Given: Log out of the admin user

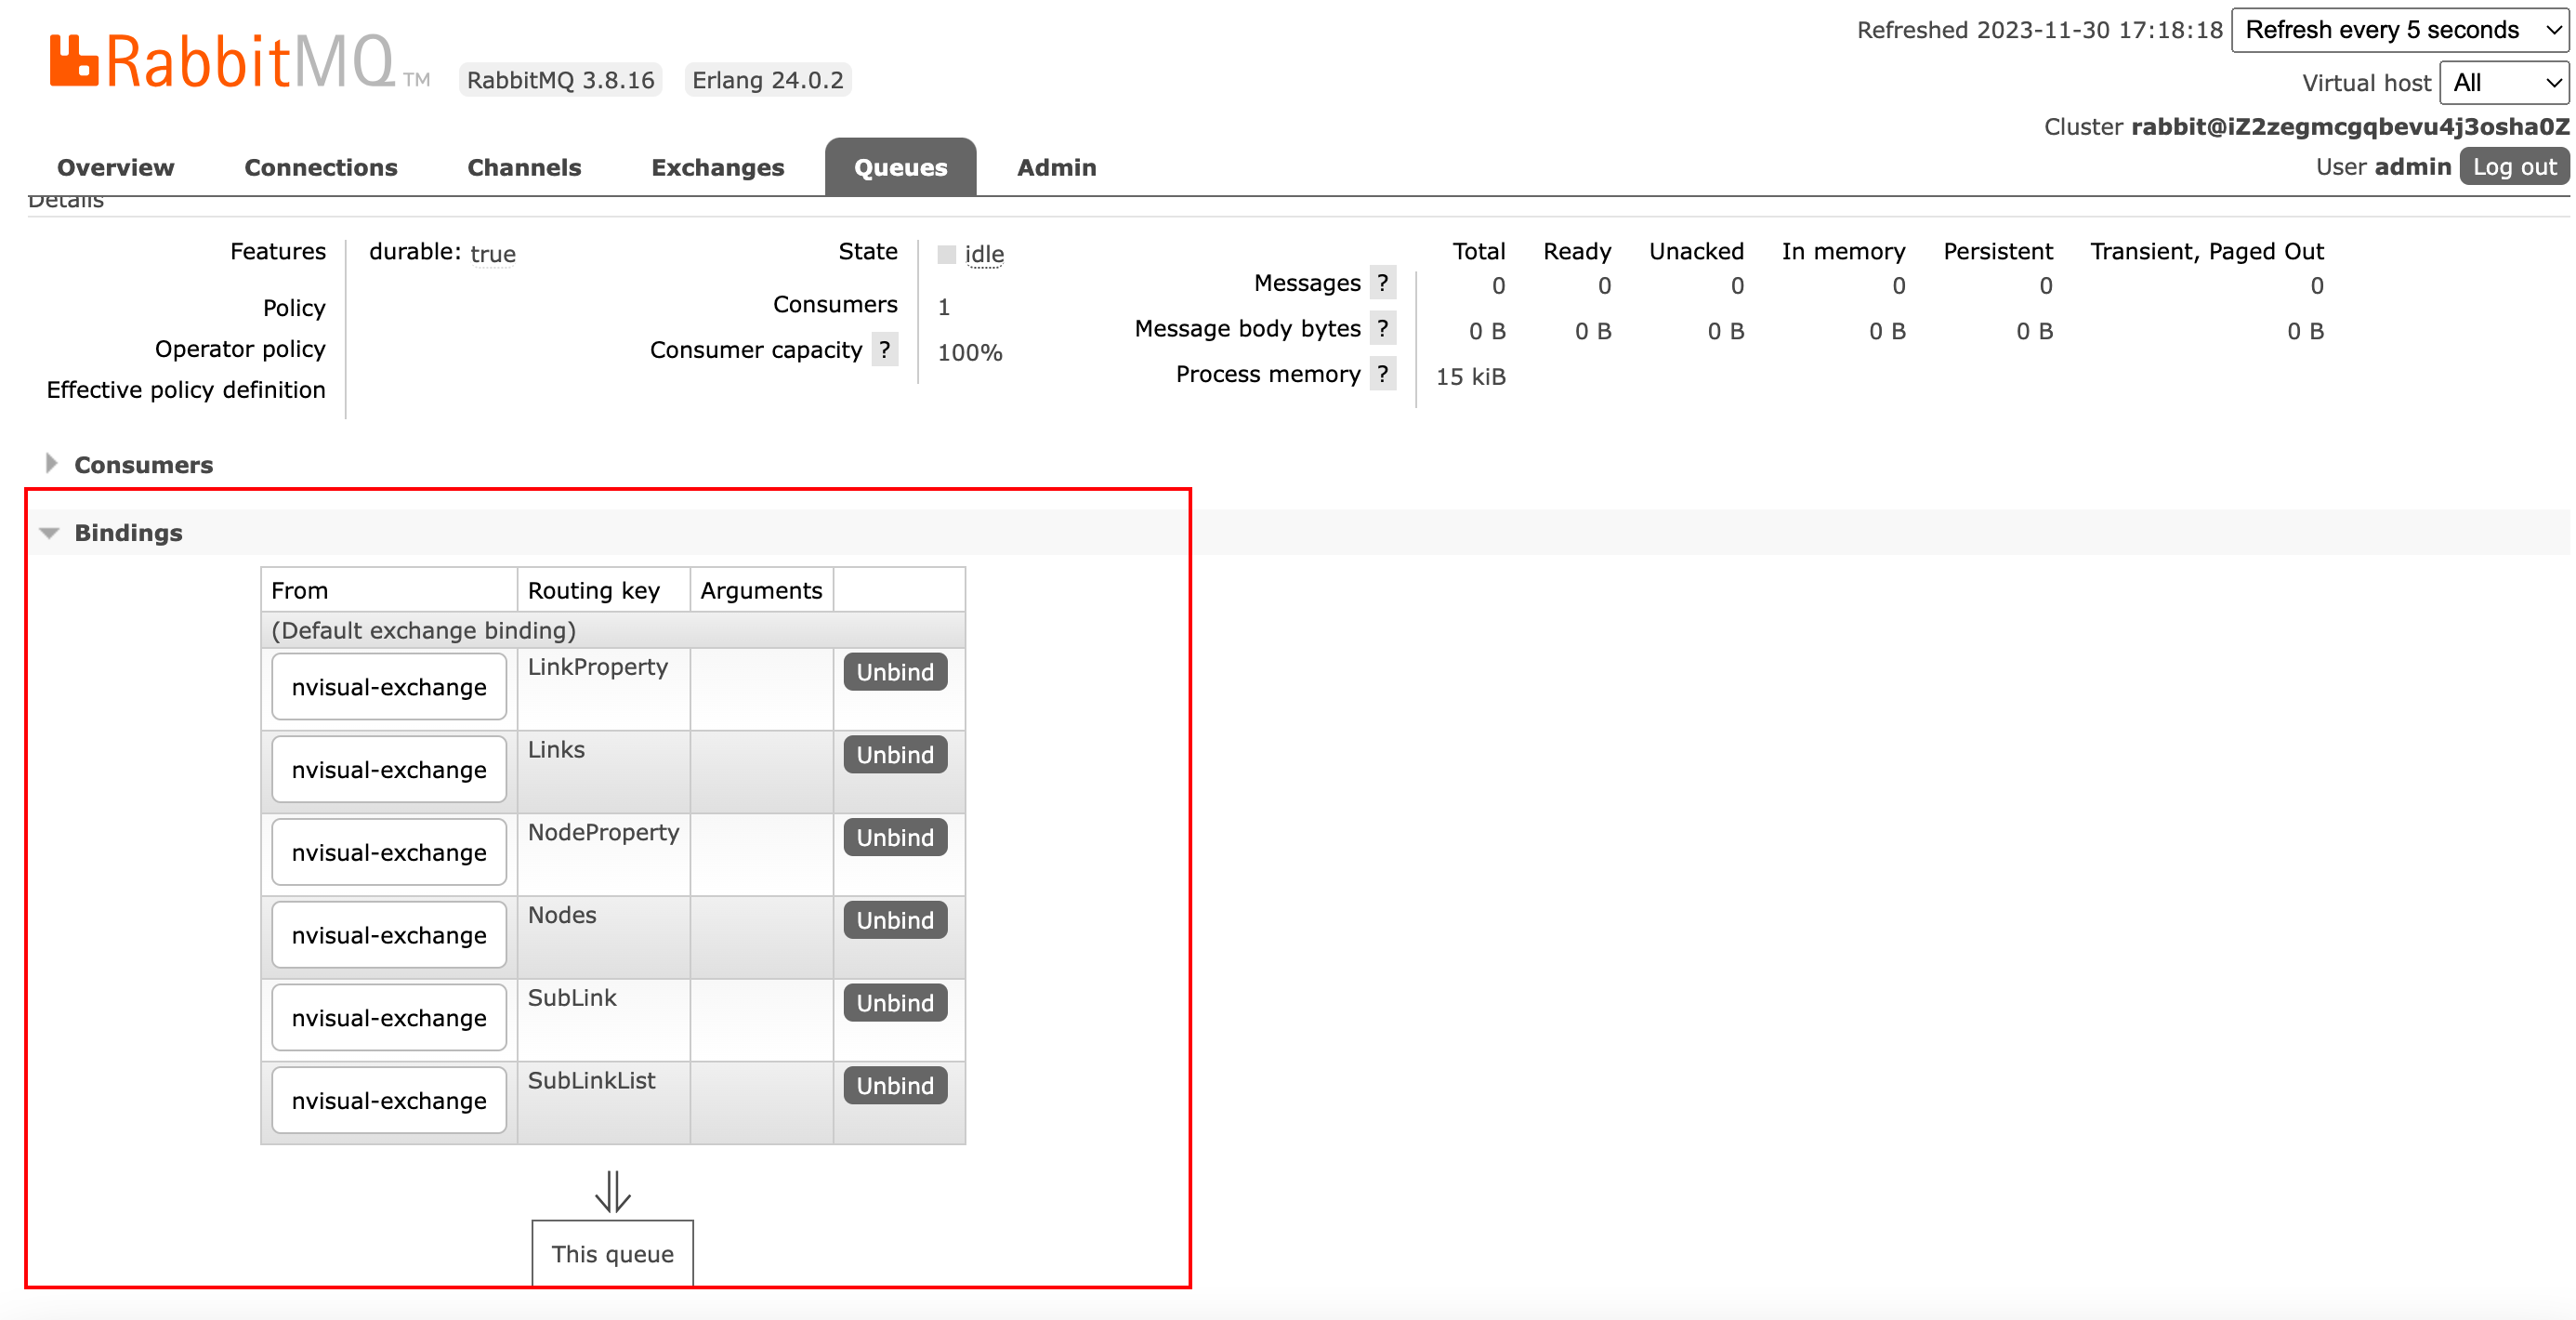Looking at the screenshot, I should [2513, 167].
